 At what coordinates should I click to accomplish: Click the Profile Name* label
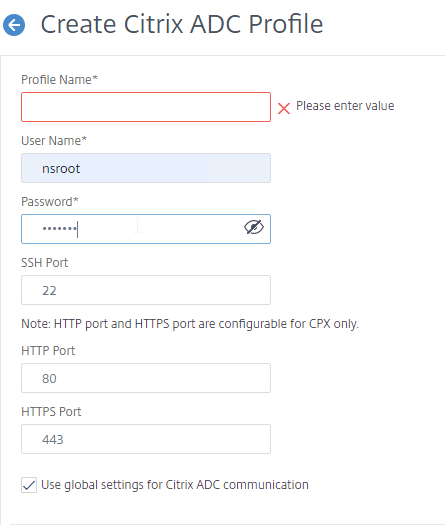(x=59, y=80)
